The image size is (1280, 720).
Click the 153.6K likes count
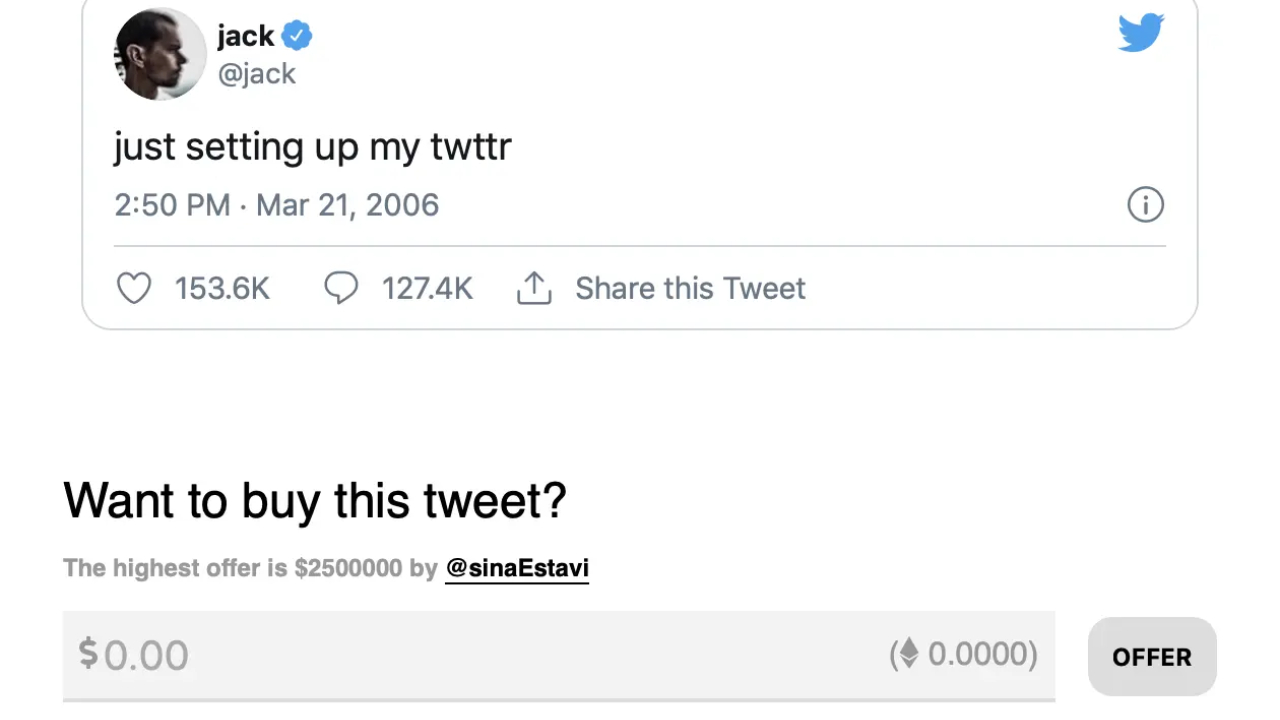(222, 288)
